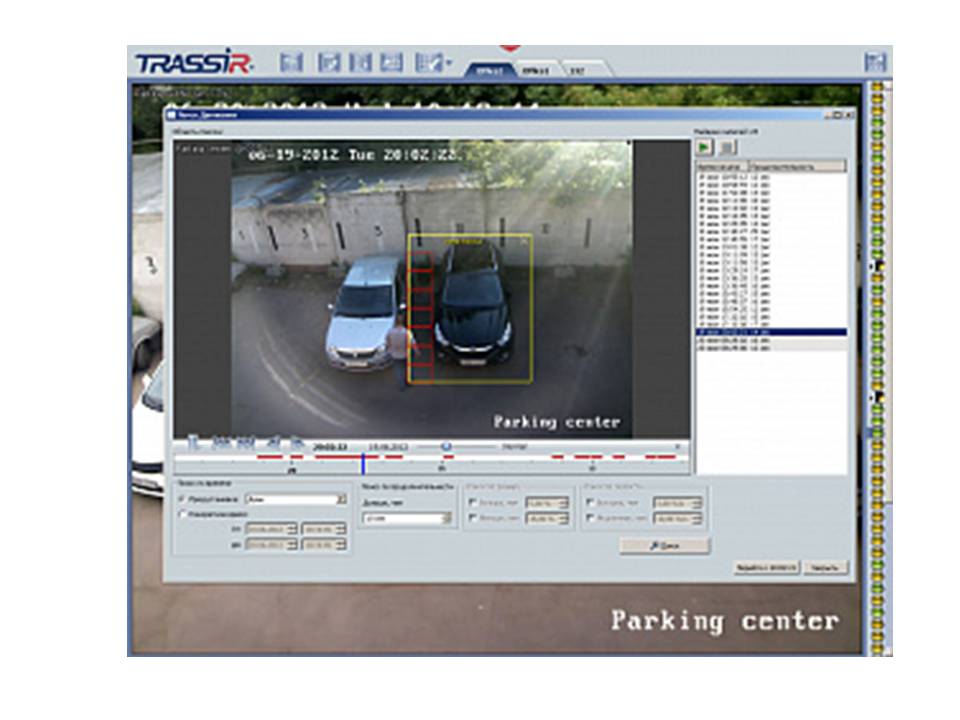Click the third playback icon below the video preview
The image size is (960, 720).
click(246, 442)
